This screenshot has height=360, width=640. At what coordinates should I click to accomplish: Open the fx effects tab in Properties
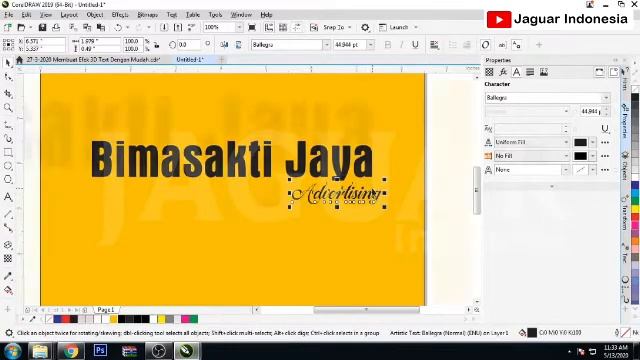pos(503,72)
